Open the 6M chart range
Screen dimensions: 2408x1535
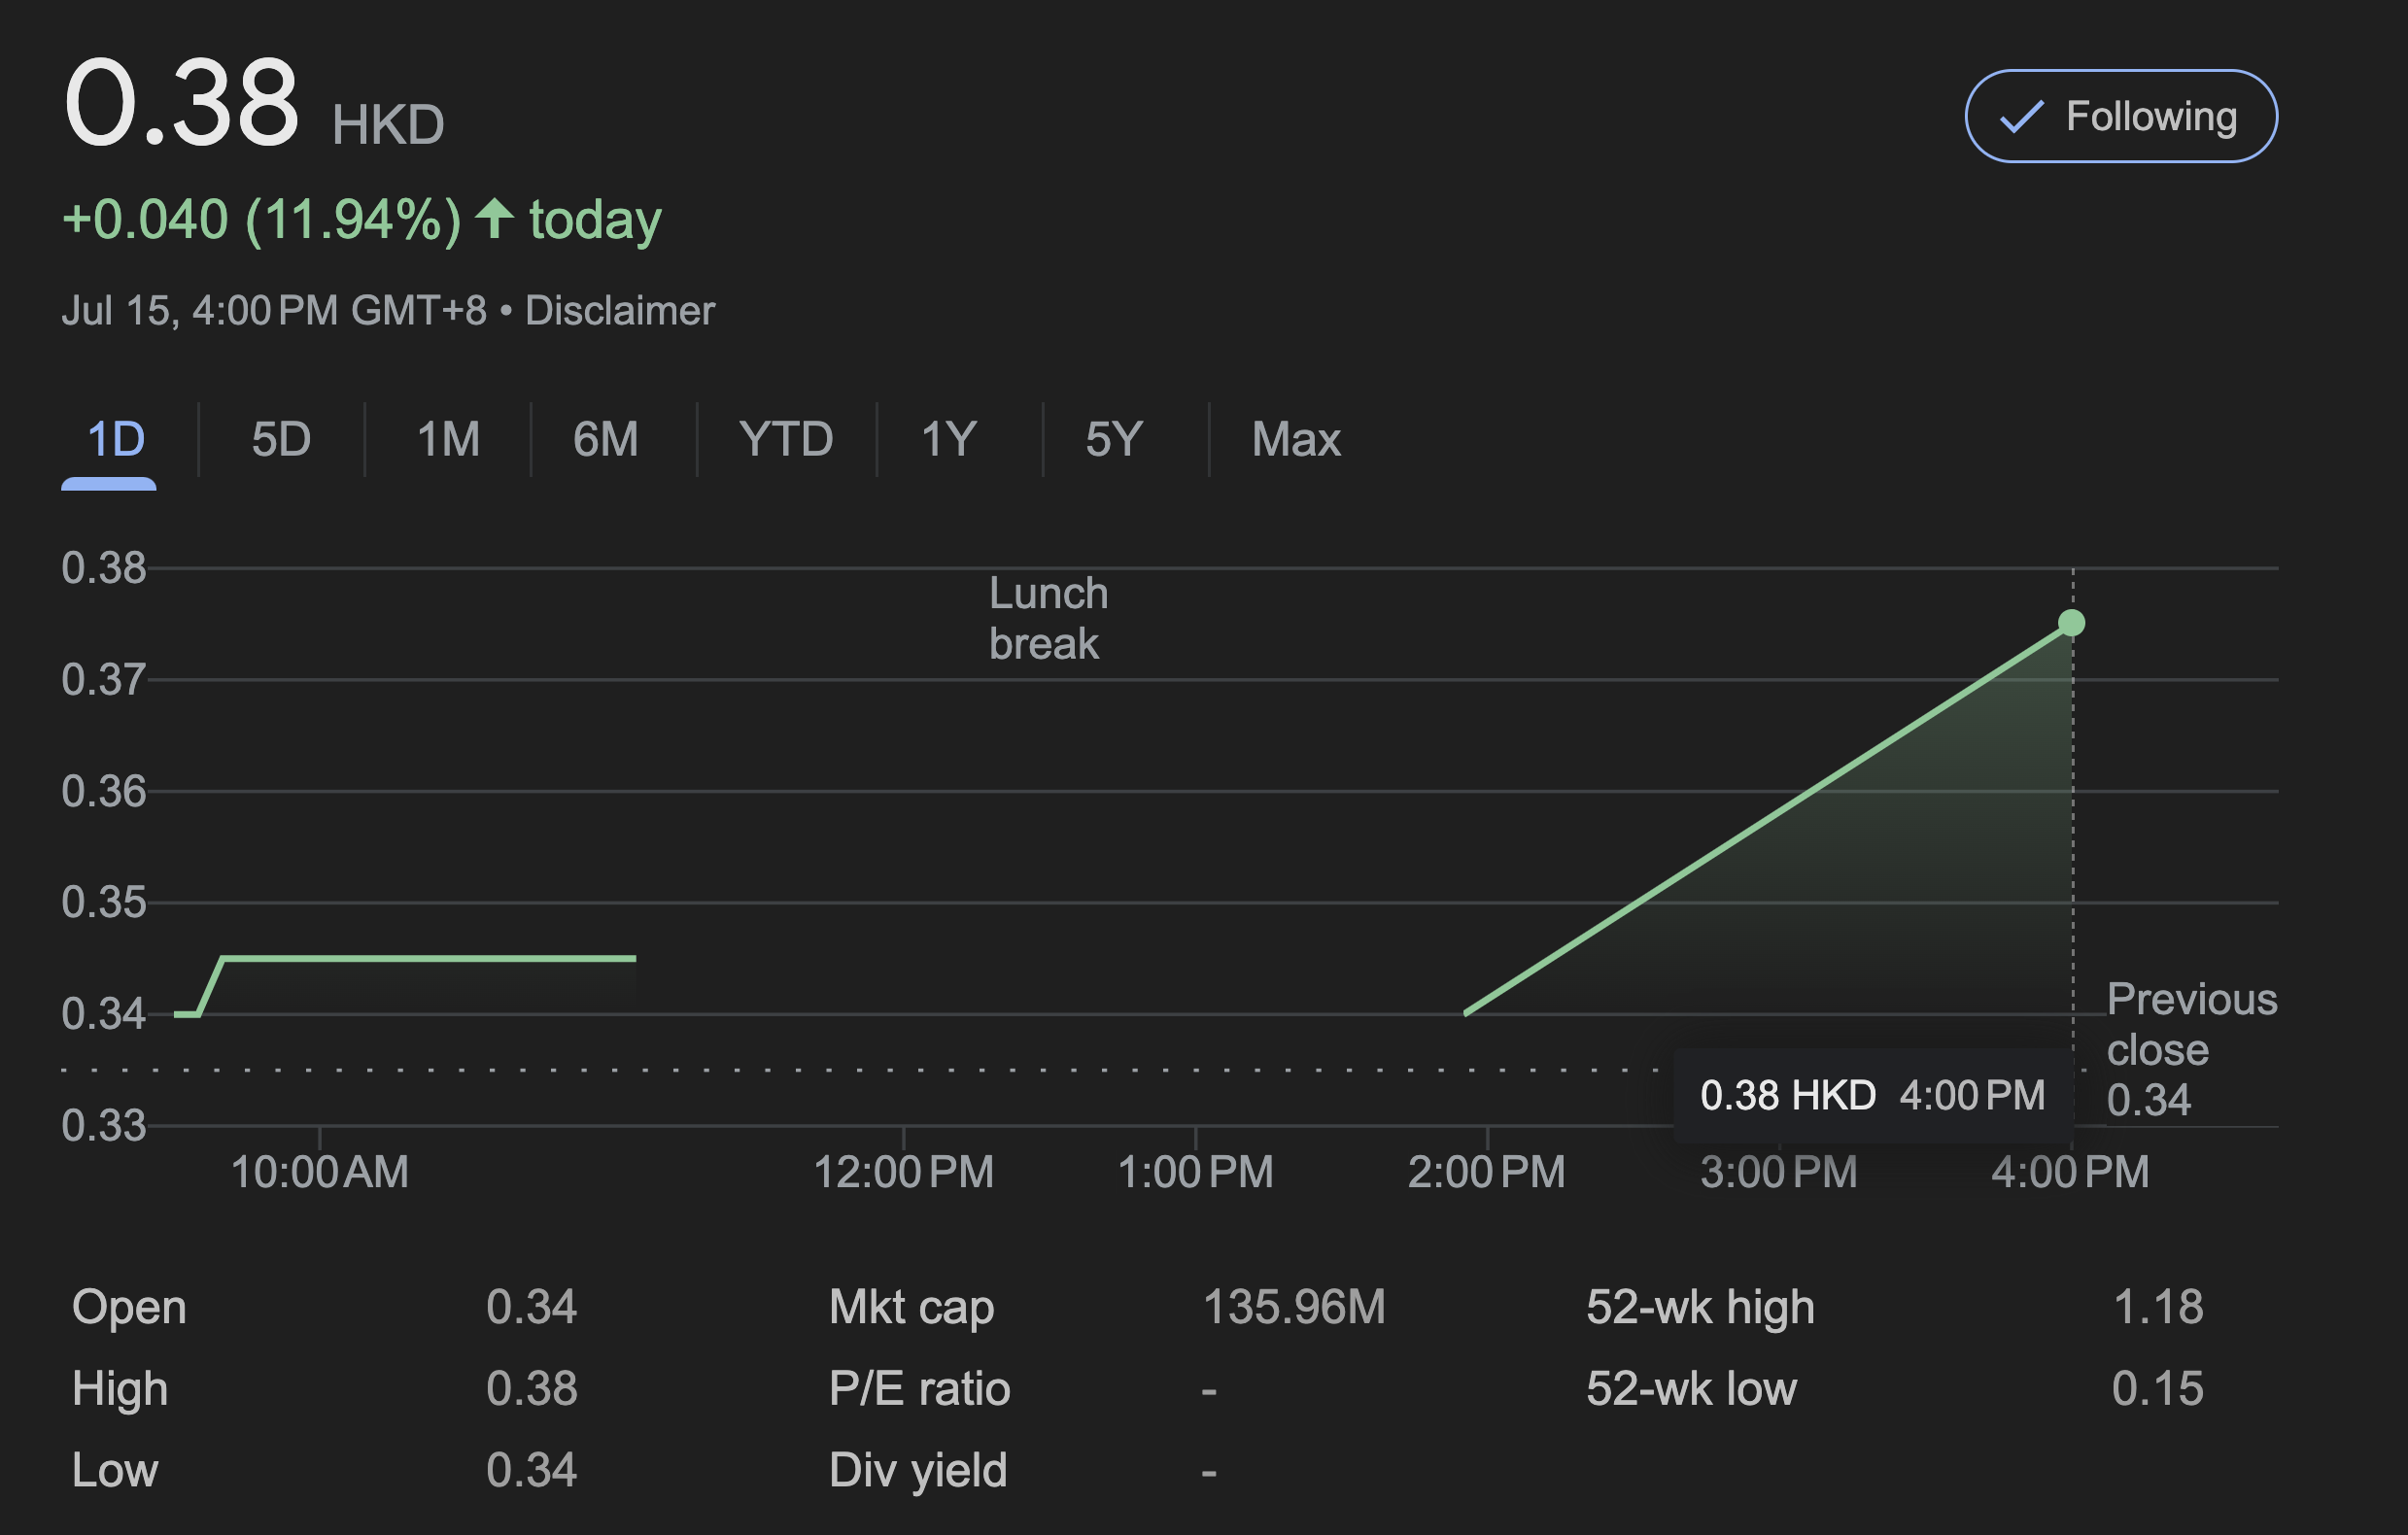(x=605, y=439)
